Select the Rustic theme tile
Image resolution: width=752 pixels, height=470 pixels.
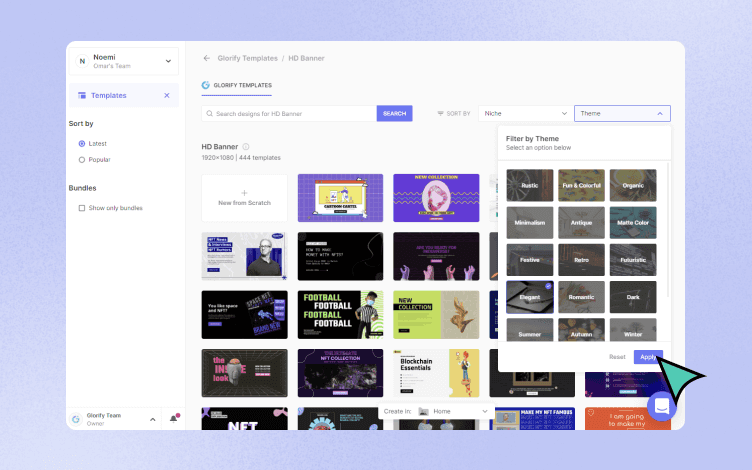click(529, 185)
